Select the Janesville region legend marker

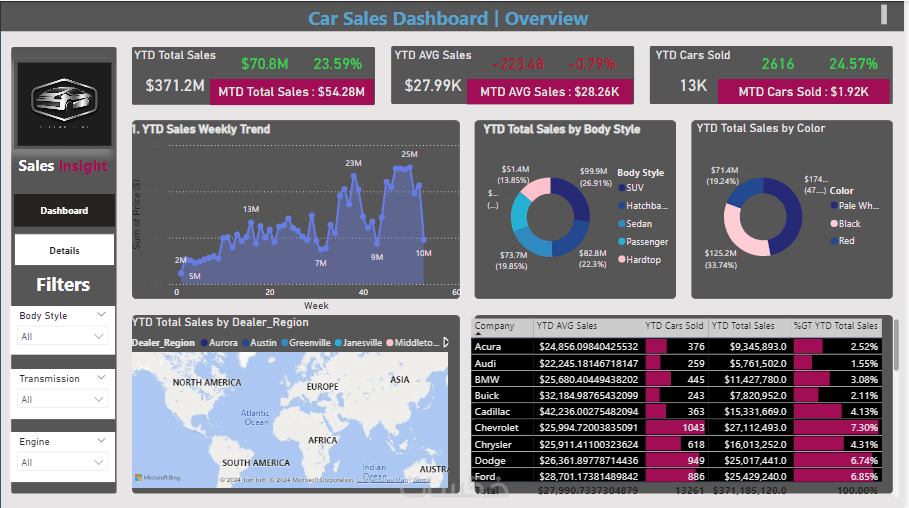pyautogui.click(x=338, y=343)
